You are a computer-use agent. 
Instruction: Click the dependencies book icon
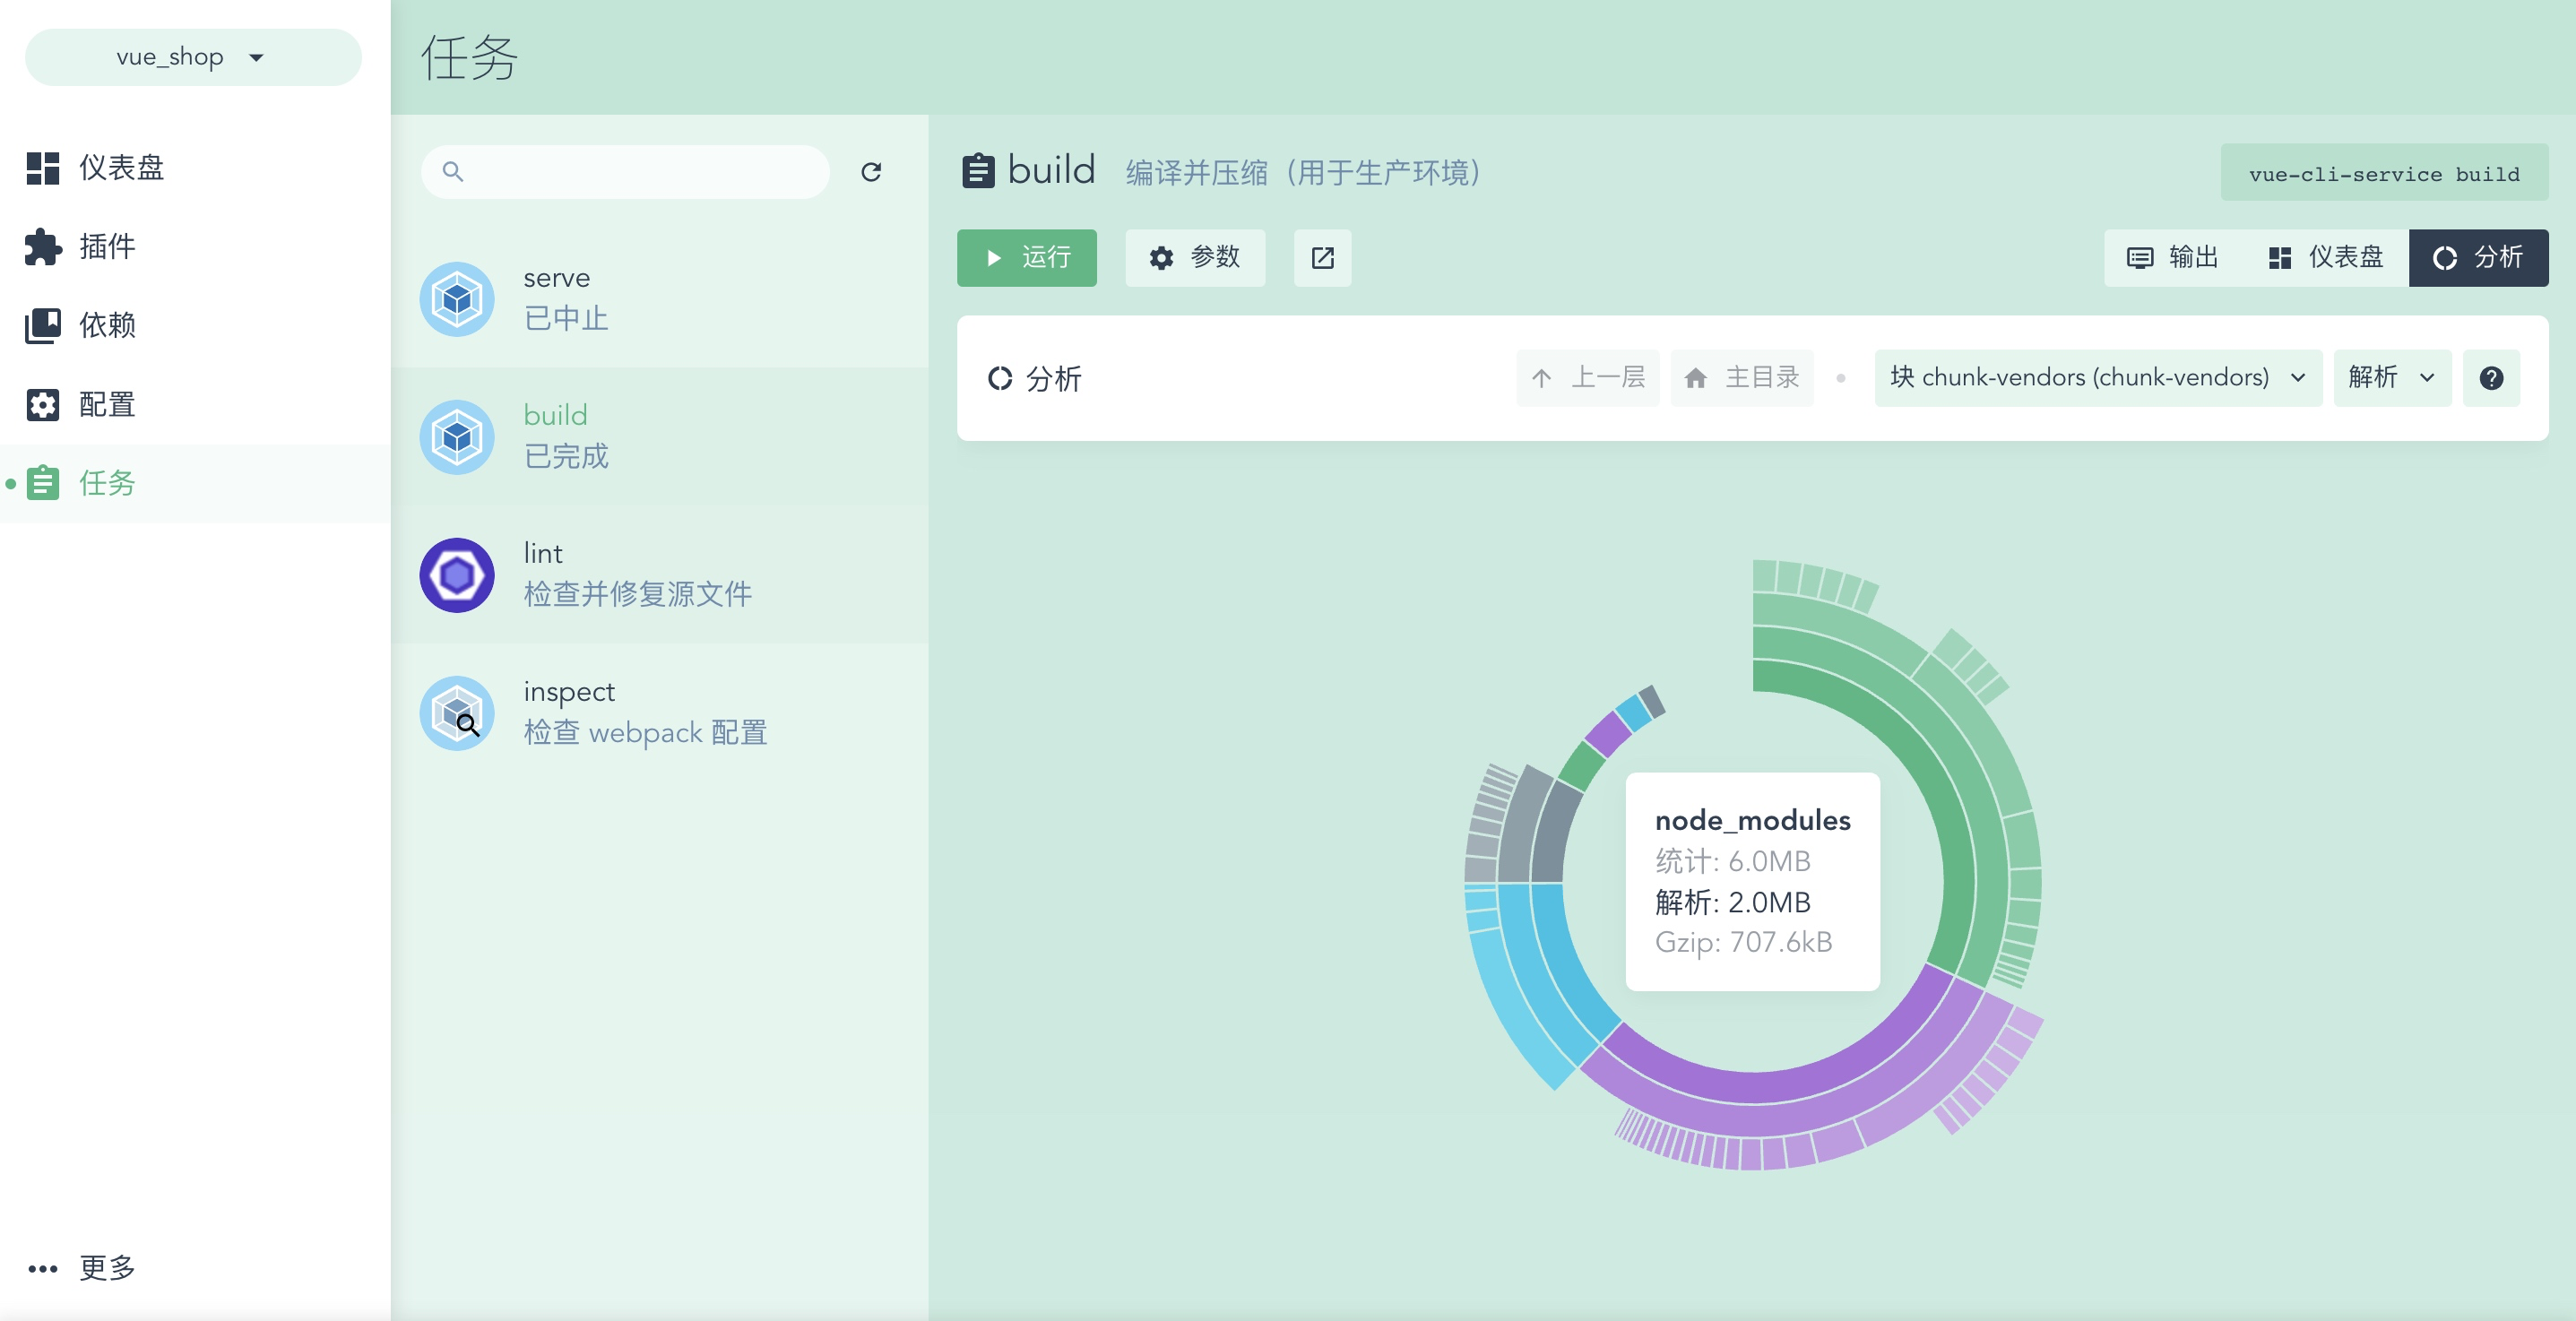[x=43, y=325]
